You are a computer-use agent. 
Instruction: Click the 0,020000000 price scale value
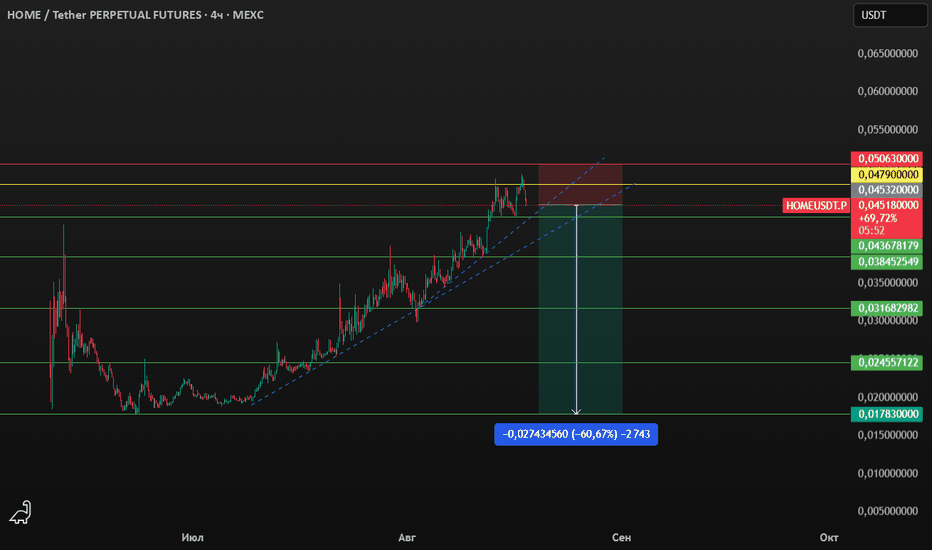click(x=887, y=397)
